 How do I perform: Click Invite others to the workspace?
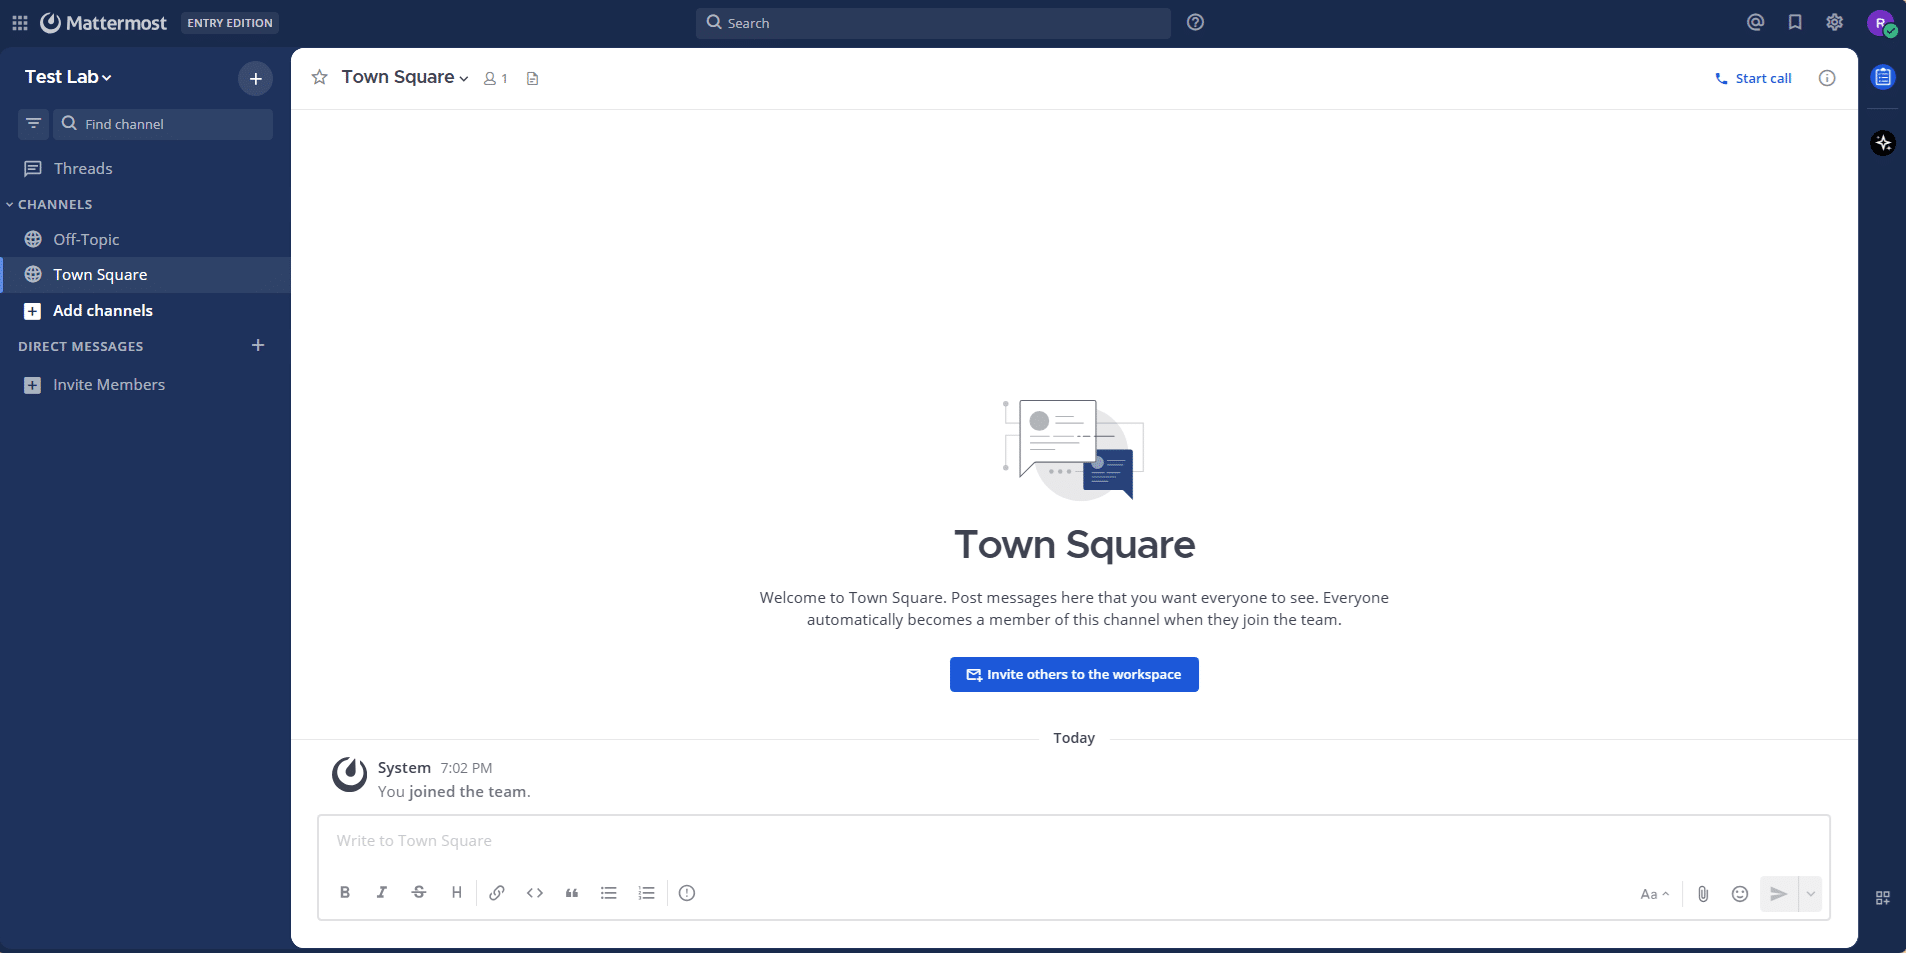pos(1074,675)
